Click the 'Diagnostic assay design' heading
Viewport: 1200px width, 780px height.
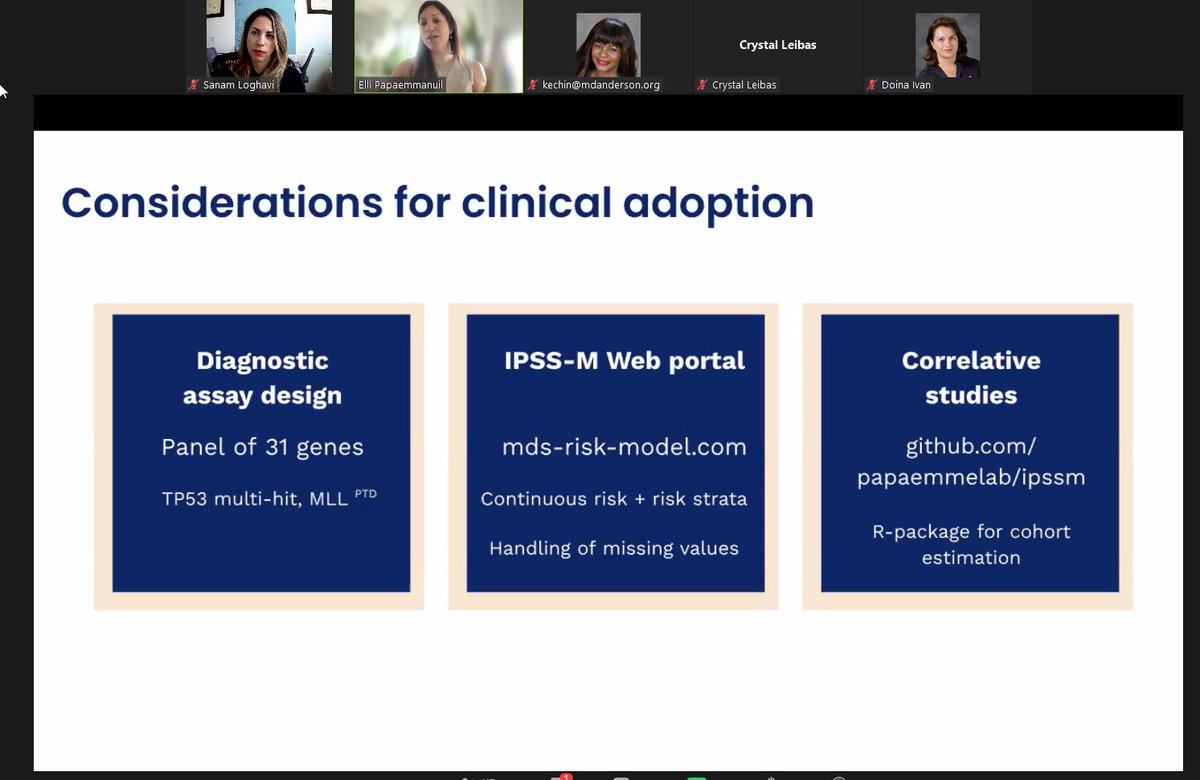(x=262, y=377)
